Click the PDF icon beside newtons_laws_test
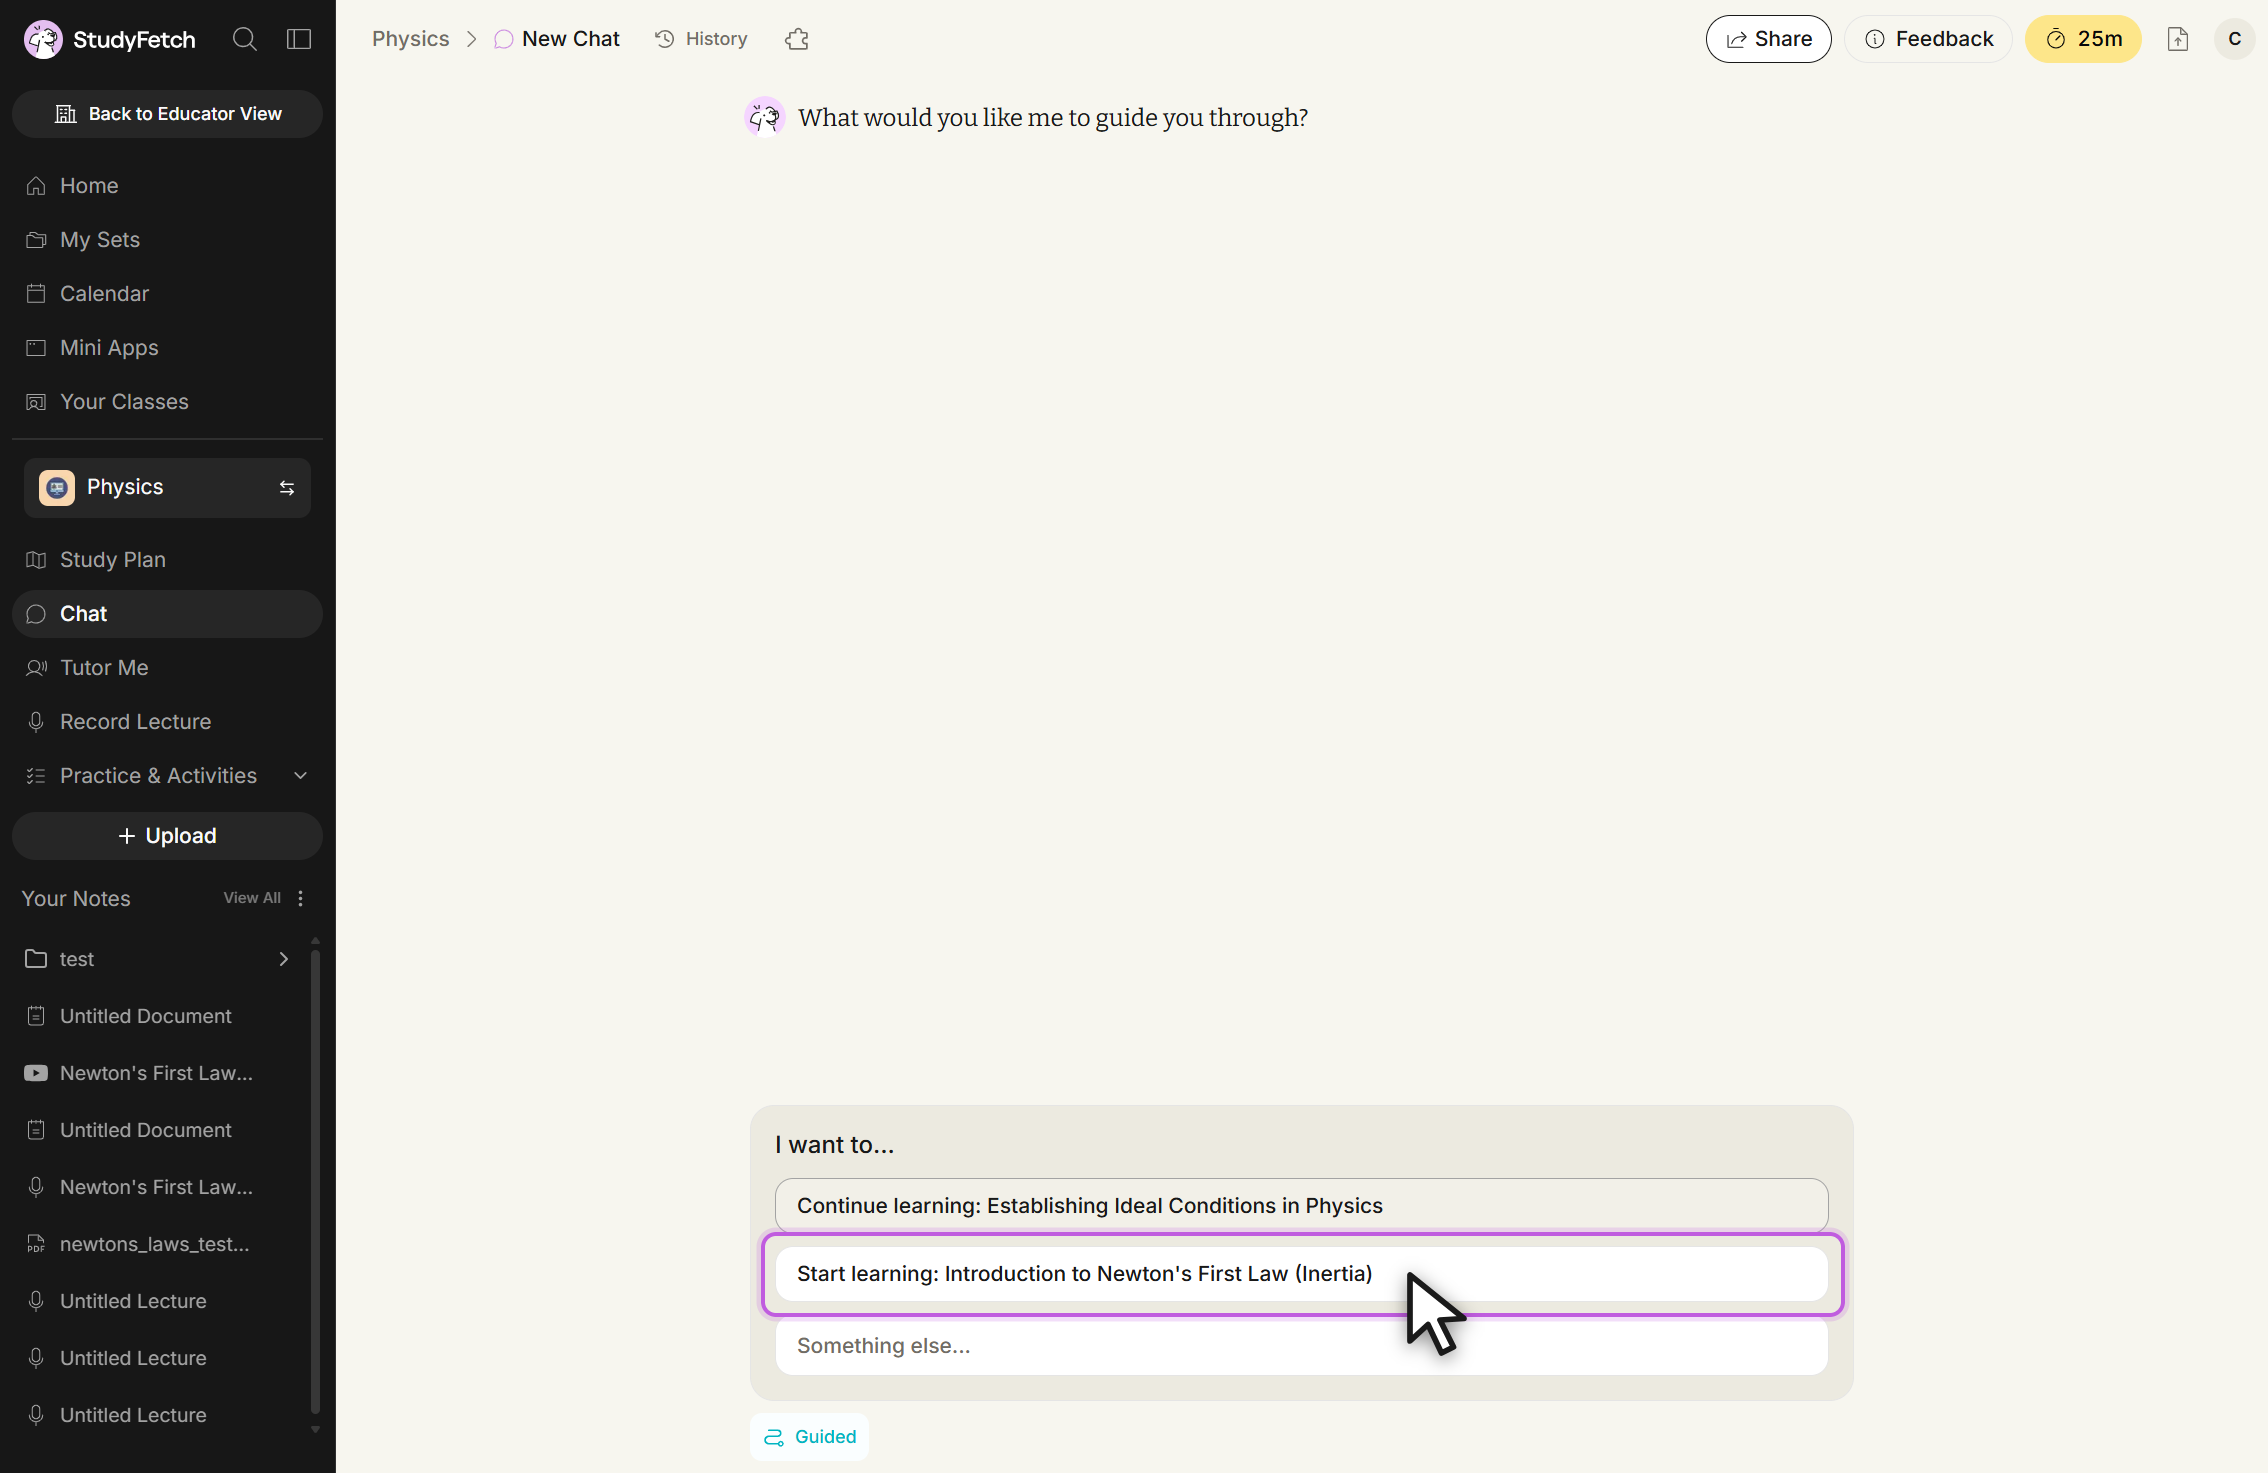 pos(36,1244)
